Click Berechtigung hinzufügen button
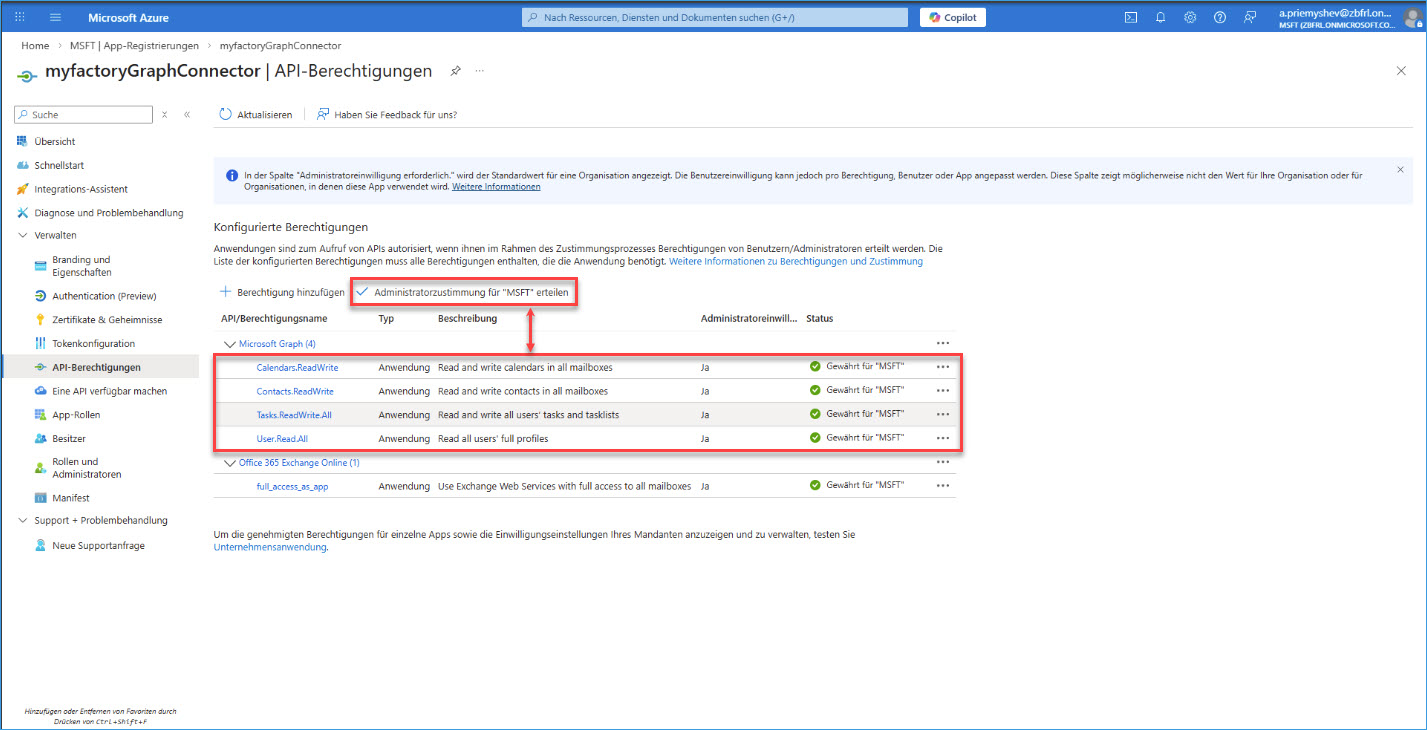1427x730 pixels. point(282,292)
